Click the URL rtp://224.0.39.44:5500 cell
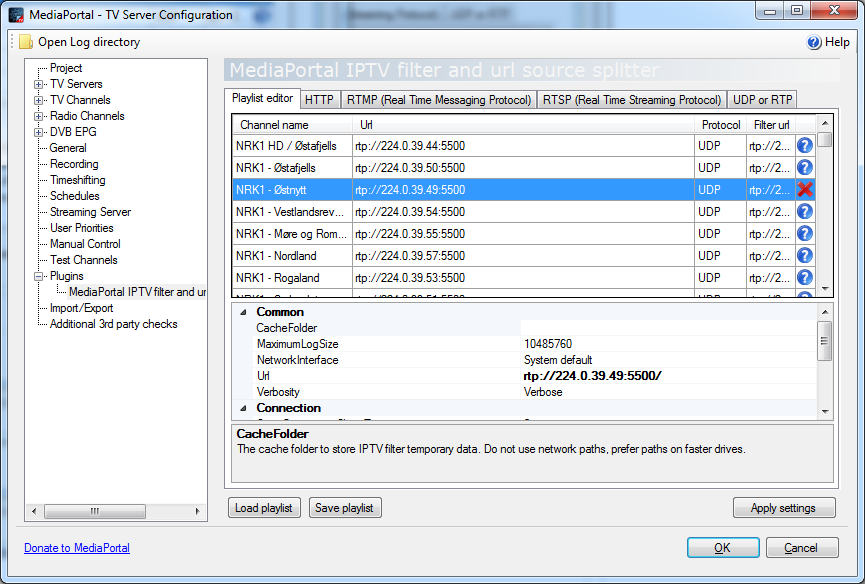Image resolution: width=865 pixels, height=584 pixels. [x=524, y=146]
